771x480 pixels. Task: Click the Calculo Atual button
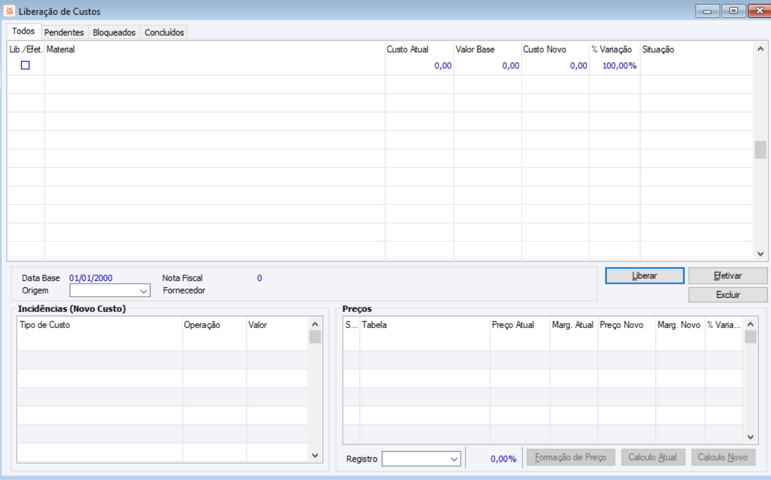tap(652, 457)
